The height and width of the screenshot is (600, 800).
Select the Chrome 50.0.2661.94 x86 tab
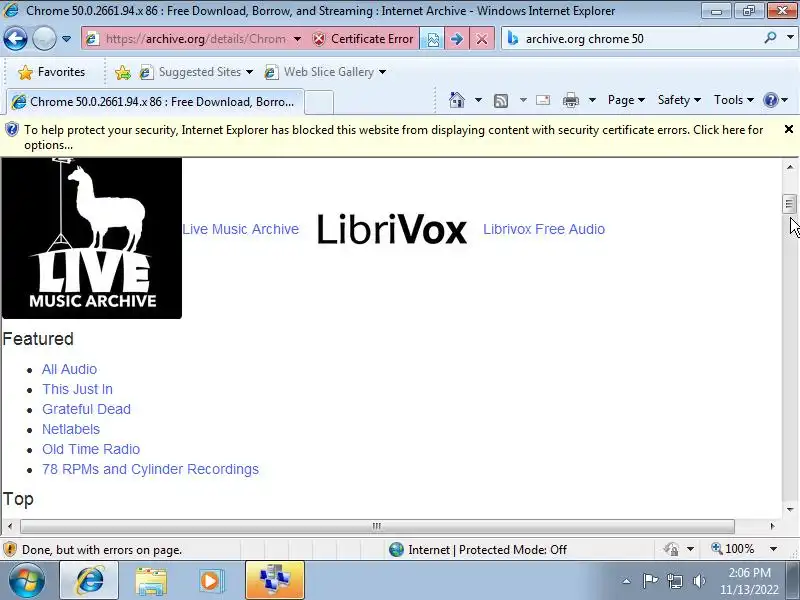[x=155, y=102]
